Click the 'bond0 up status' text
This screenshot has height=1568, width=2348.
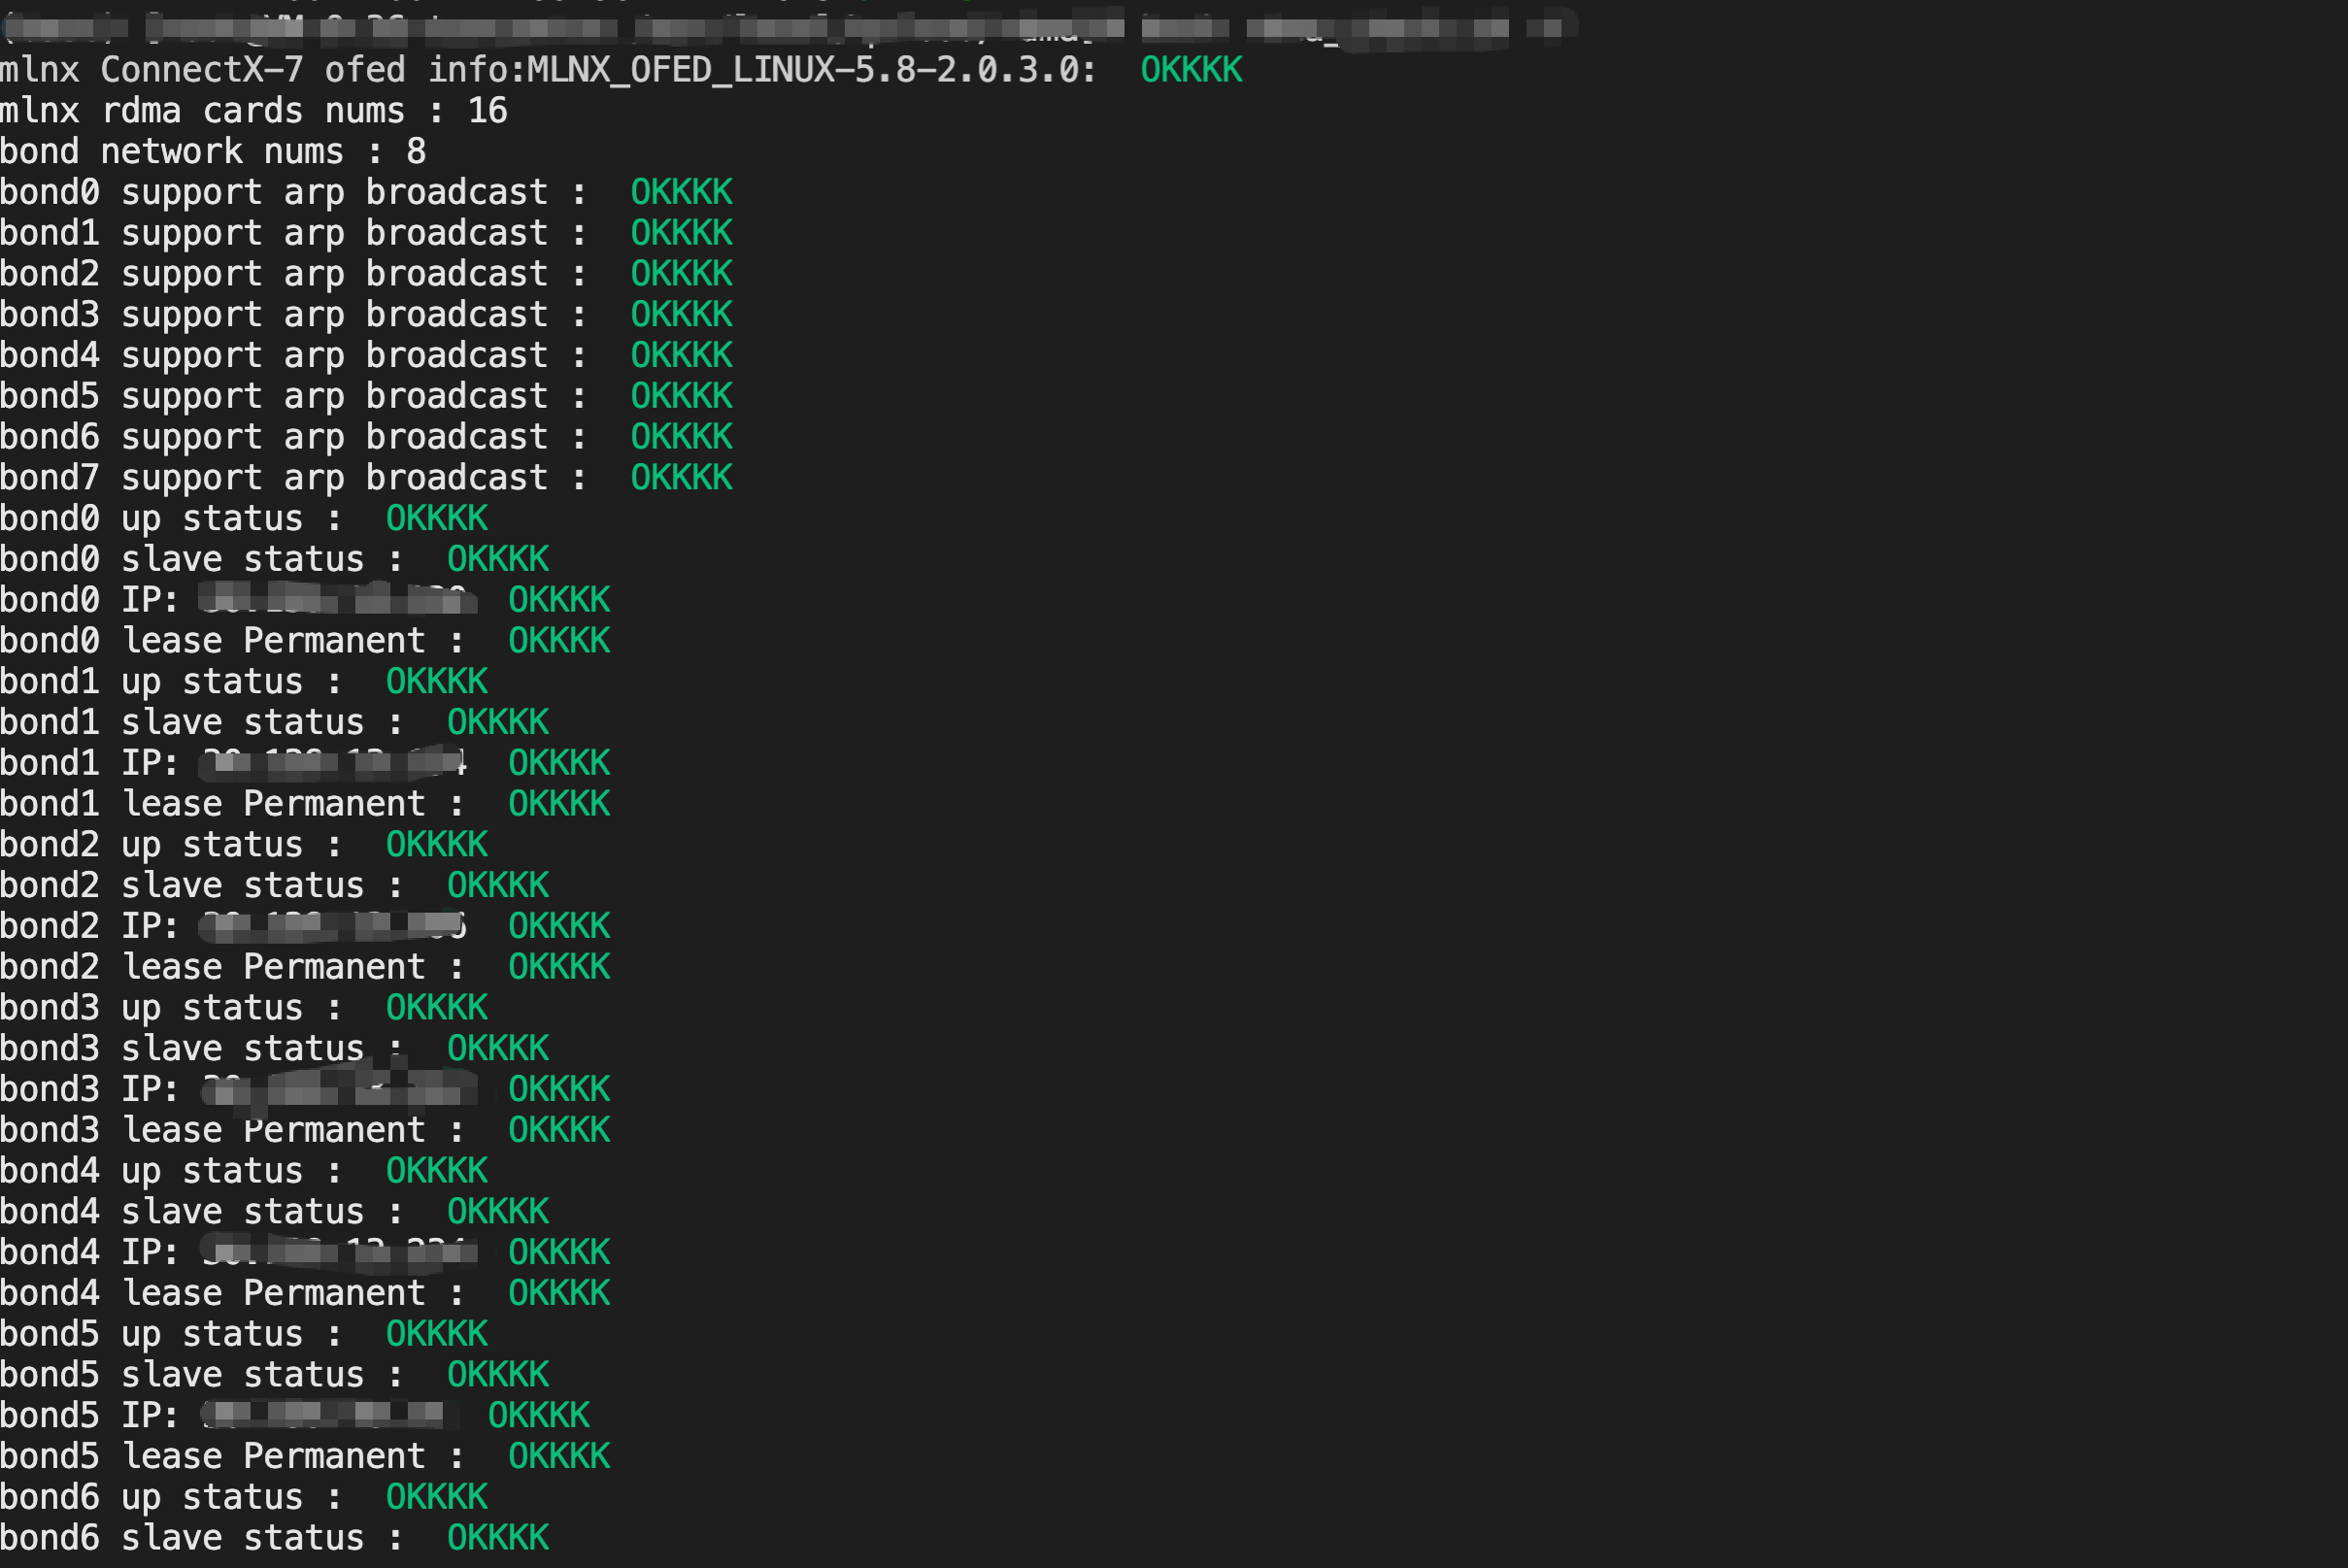click(150, 519)
